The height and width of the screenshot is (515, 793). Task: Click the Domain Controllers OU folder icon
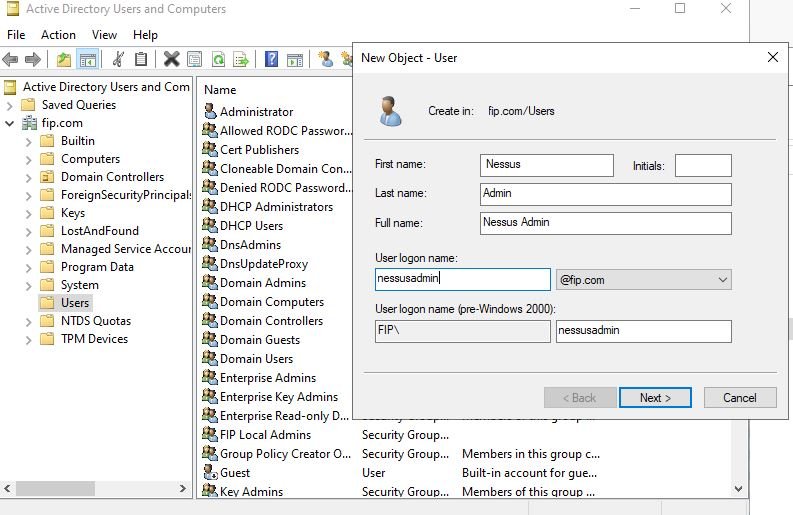(x=47, y=177)
